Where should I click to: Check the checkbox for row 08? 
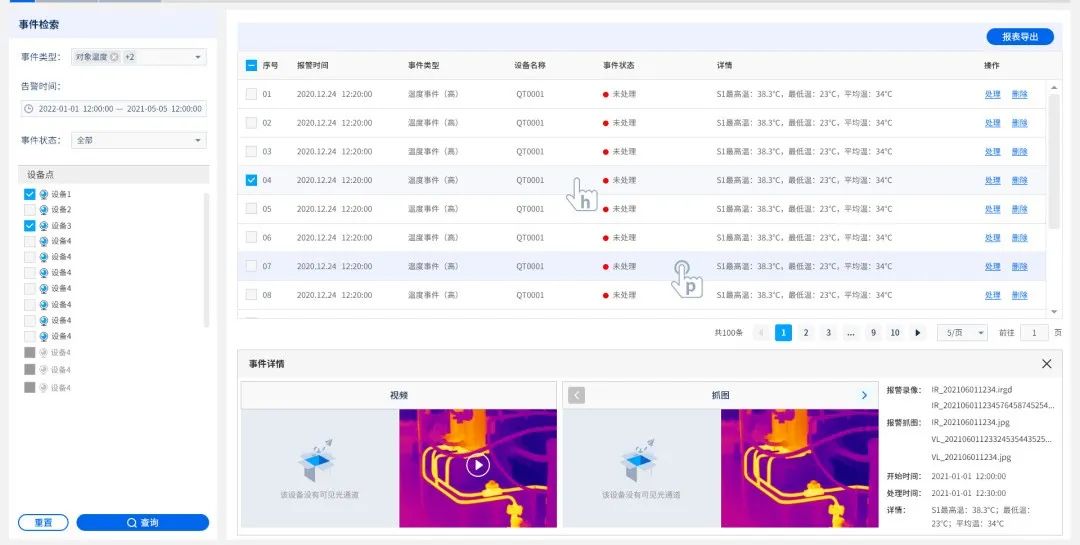pyautogui.click(x=251, y=295)
